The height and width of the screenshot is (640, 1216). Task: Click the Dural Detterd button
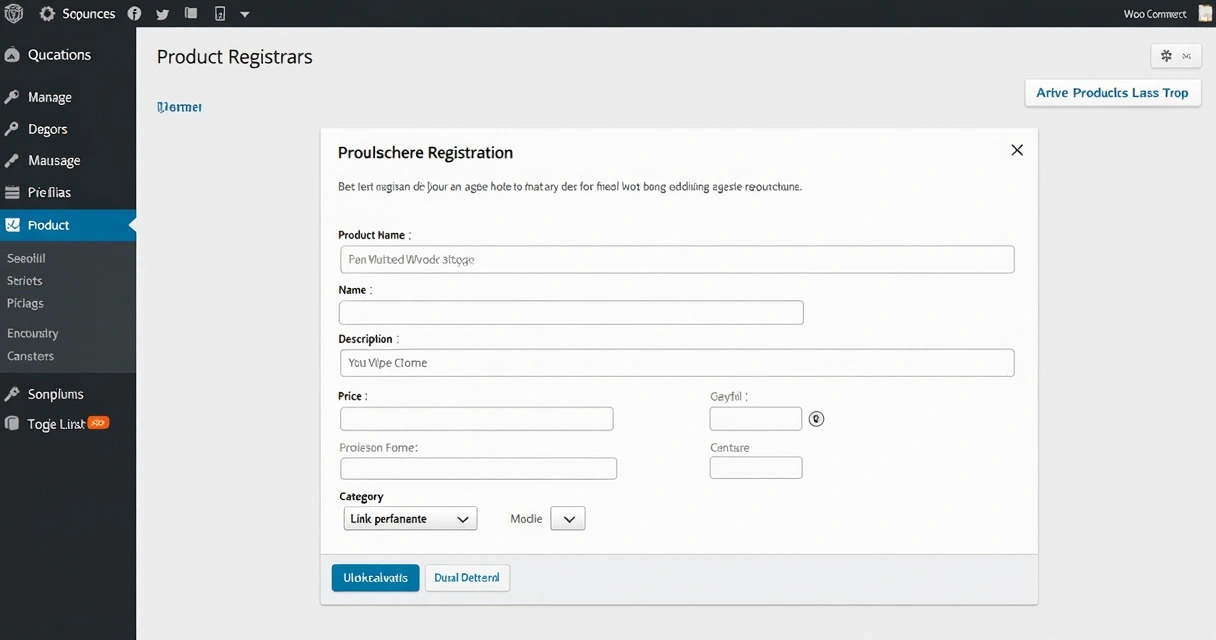(467, 578)
